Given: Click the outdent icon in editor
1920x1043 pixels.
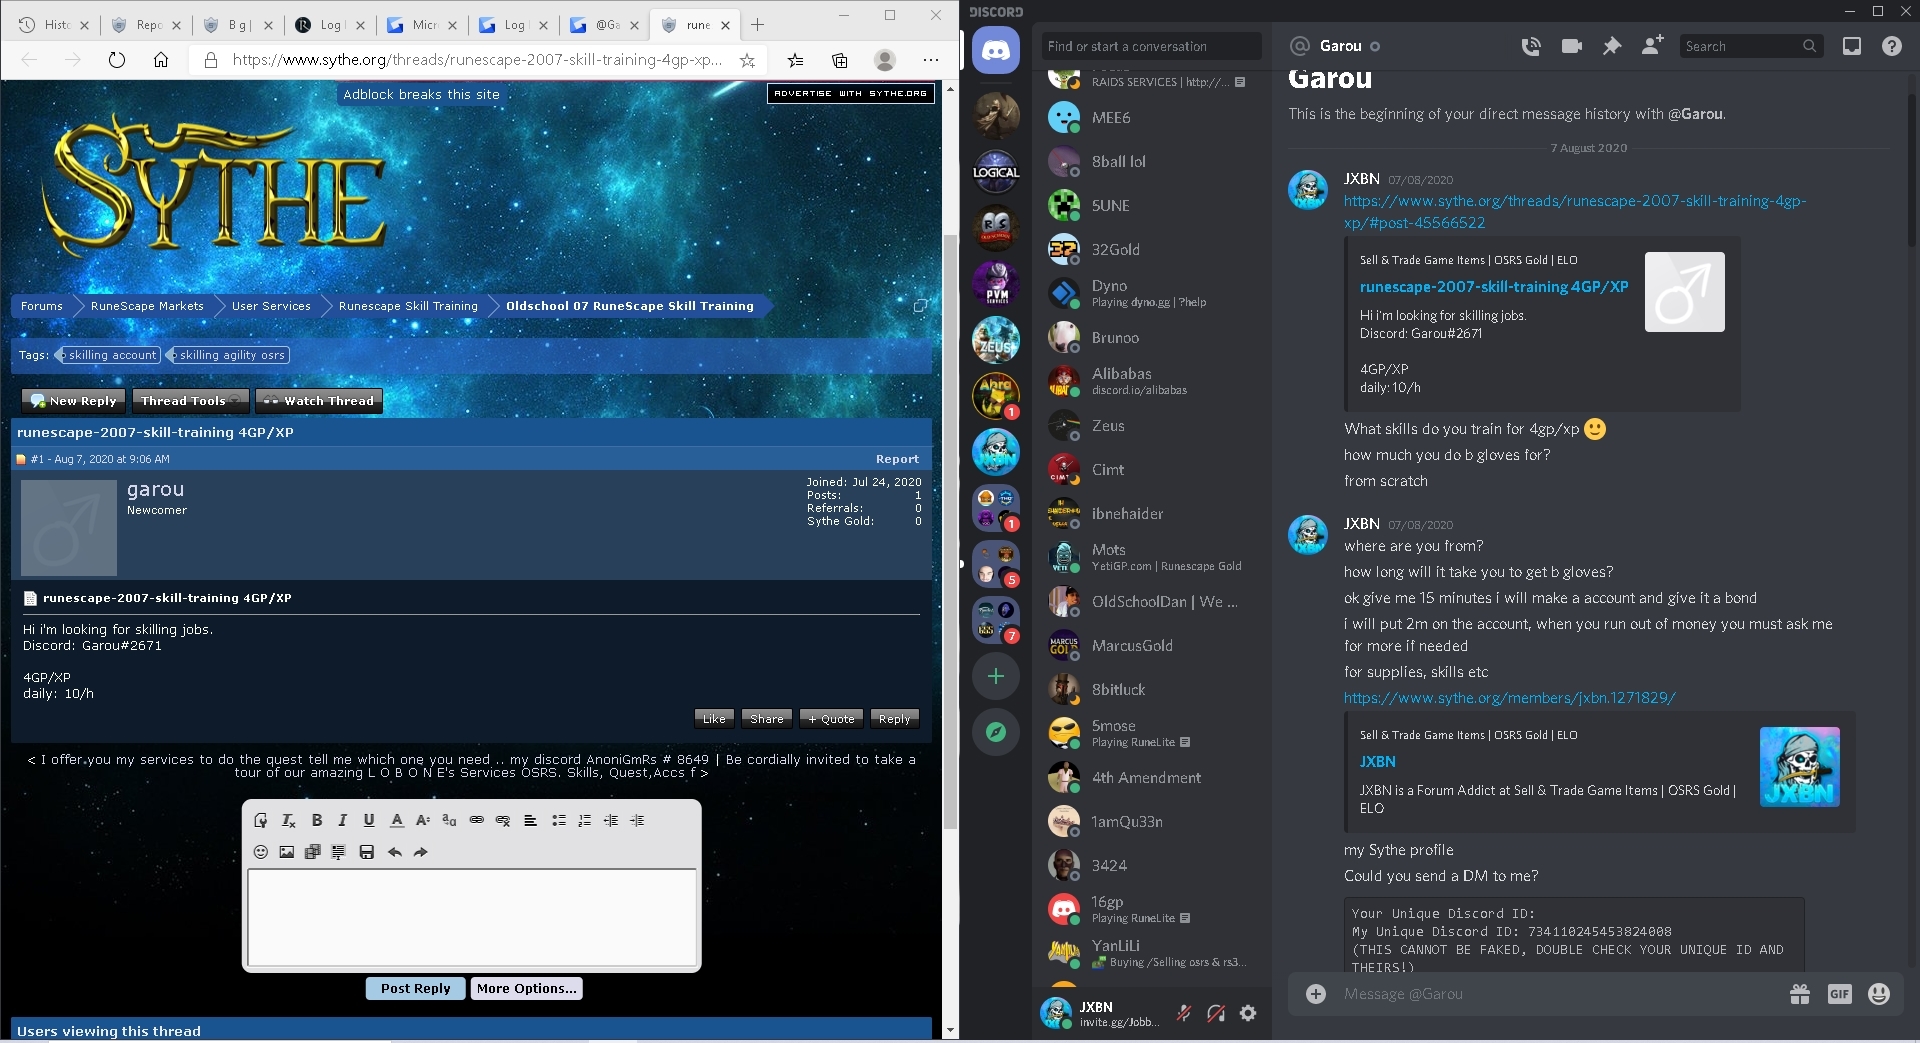Looking at the screenshot, I should coord(611,820).
